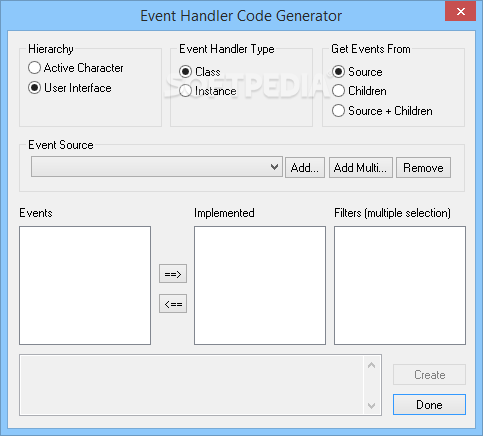Close the Event Handler Code Generator window
The height and width of the screenshot is (436, 483).
tap(461, 11)
